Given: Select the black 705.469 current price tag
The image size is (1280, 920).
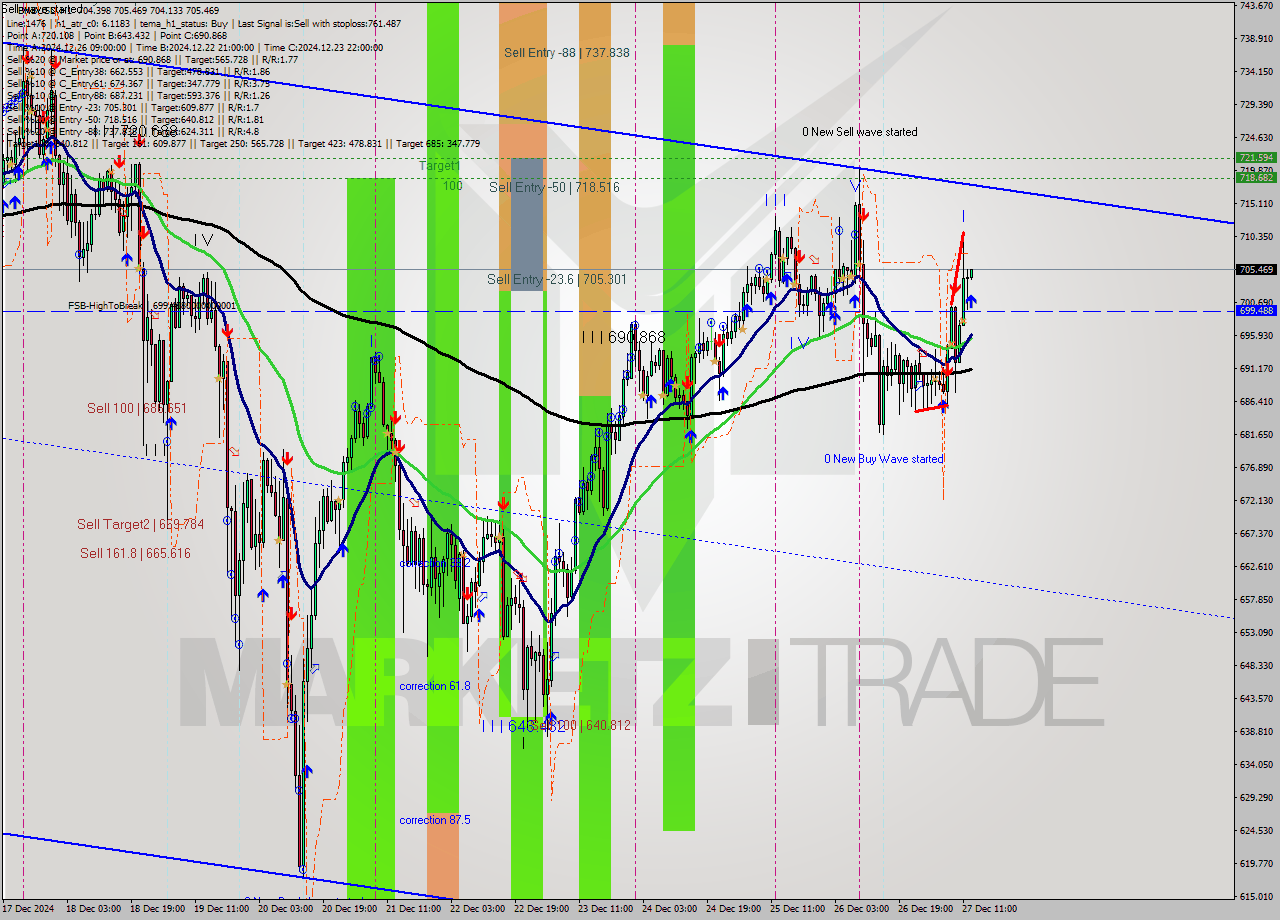Looking at the screenshot, I should point(1256,269).
